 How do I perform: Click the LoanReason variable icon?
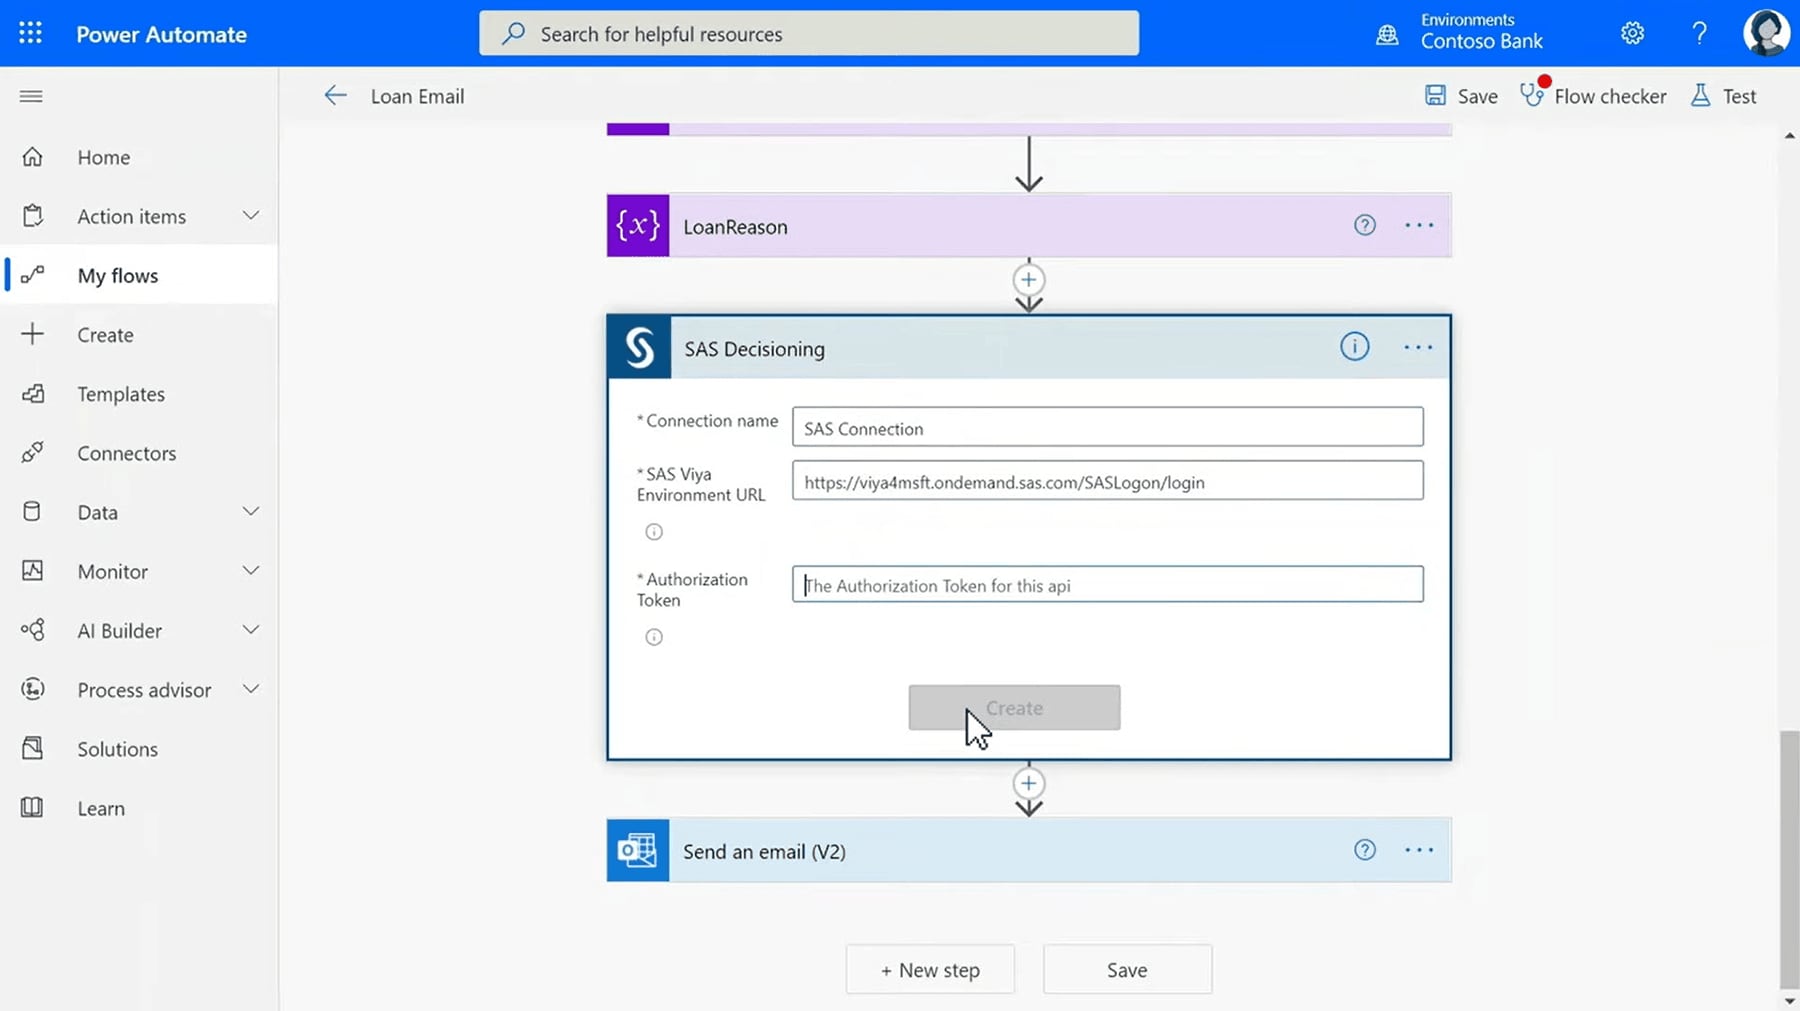coord(638,226)
